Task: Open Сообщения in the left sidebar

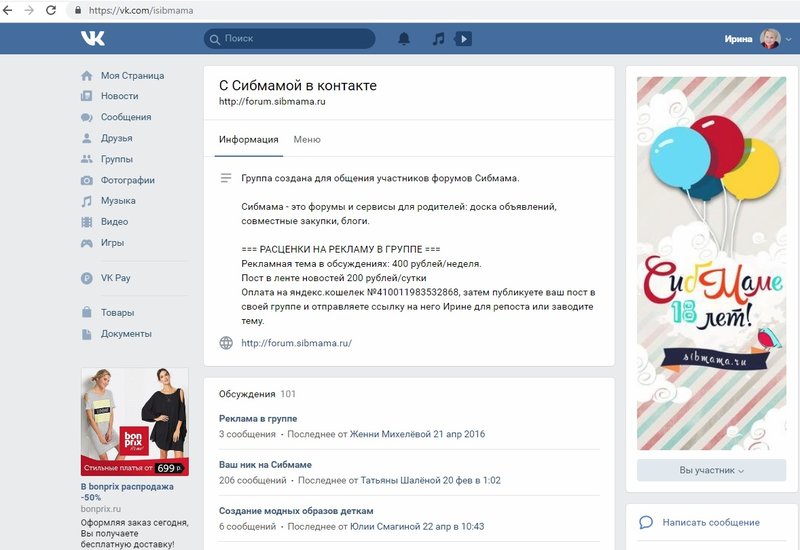Action: [x=125, y=117]
